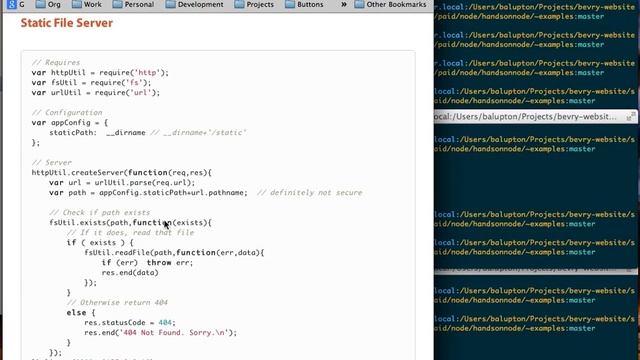Click the 'If it does, read that file' comment

tap(131, 233)
